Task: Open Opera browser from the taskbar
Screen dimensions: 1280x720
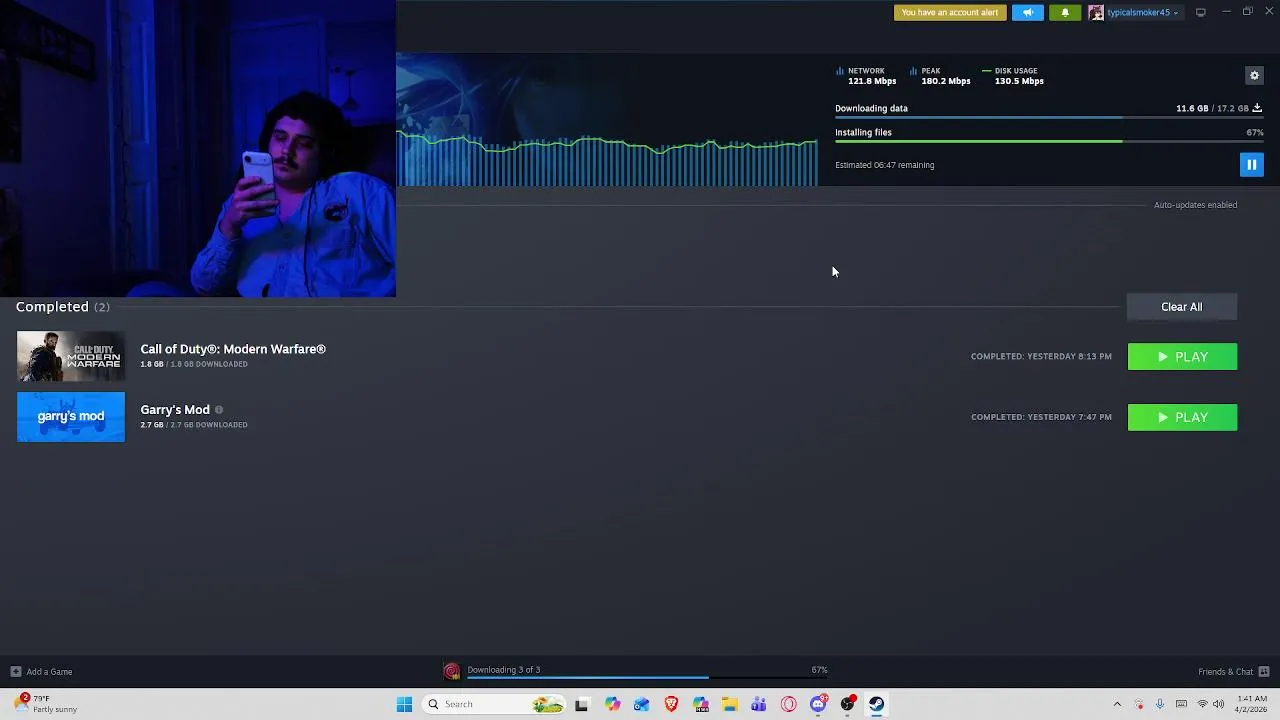Action: (x=789, y=704)
